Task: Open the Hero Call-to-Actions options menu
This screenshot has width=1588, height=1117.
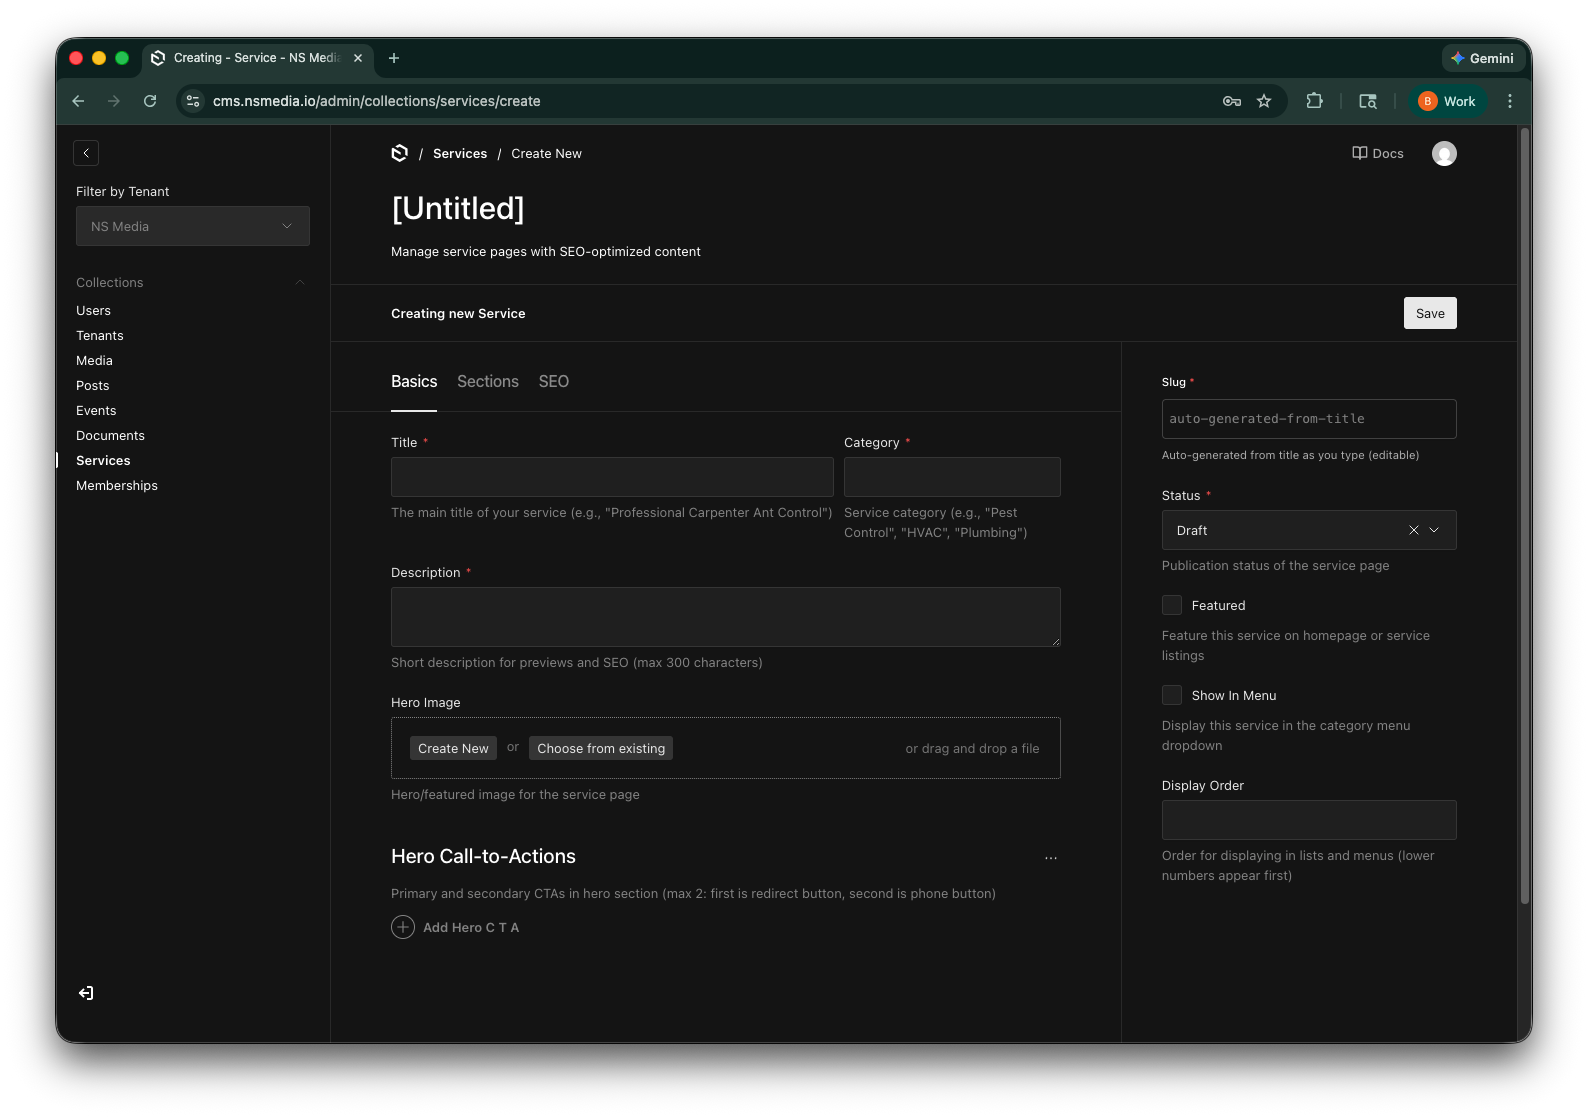Action: point(1051,858)
